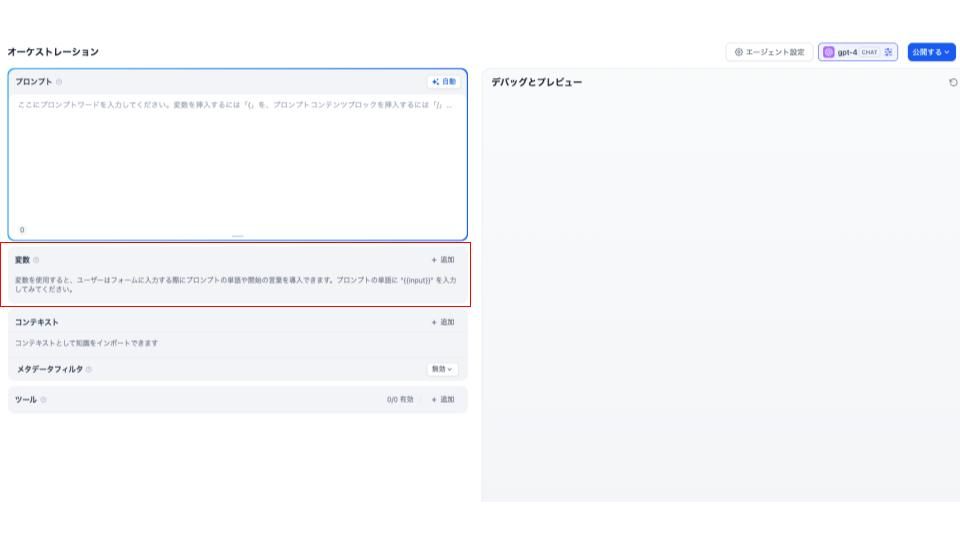Focus the プロンプト text input area

237,160
